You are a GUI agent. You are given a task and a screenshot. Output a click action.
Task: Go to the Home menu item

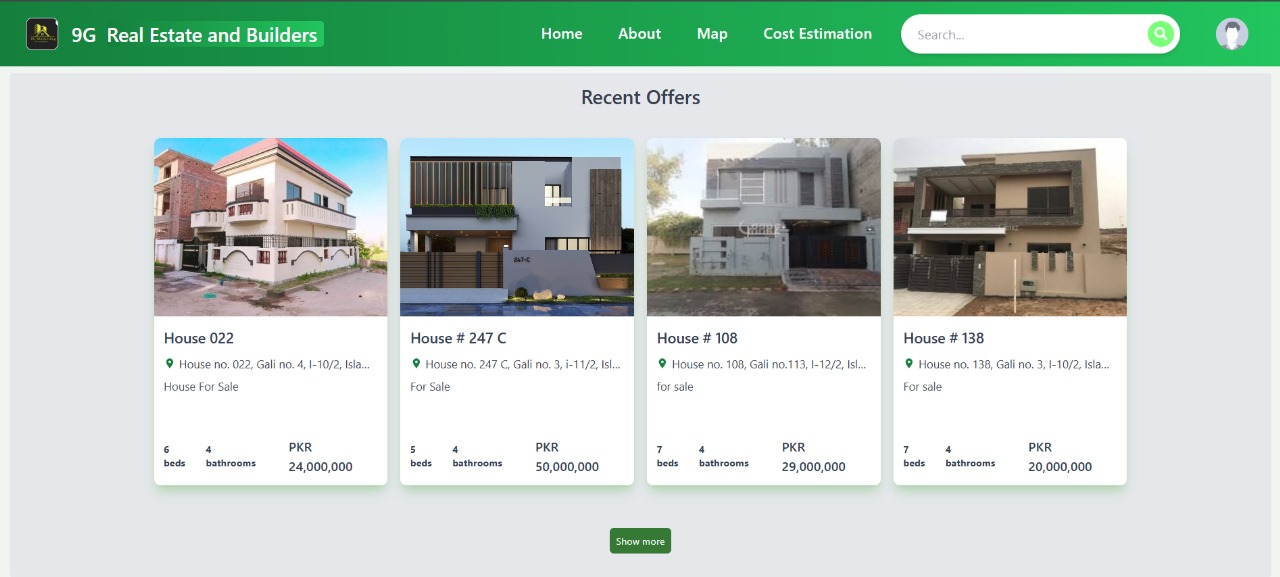(561, 34)
